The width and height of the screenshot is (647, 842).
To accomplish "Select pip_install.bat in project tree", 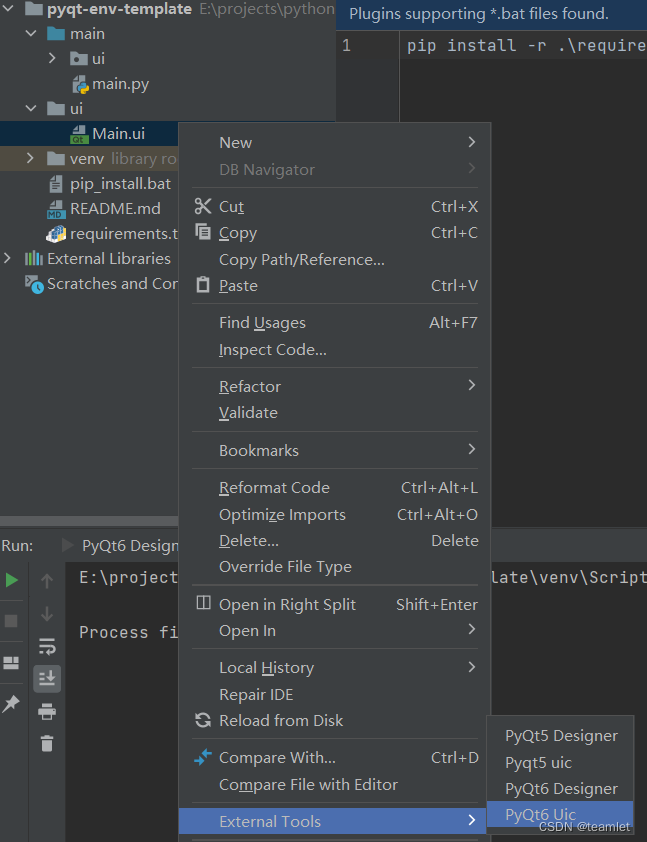I will point(120,184).
